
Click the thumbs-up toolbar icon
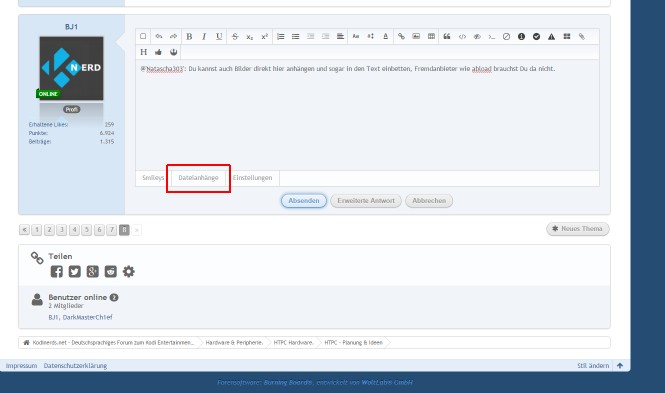(x=158, y=52)
